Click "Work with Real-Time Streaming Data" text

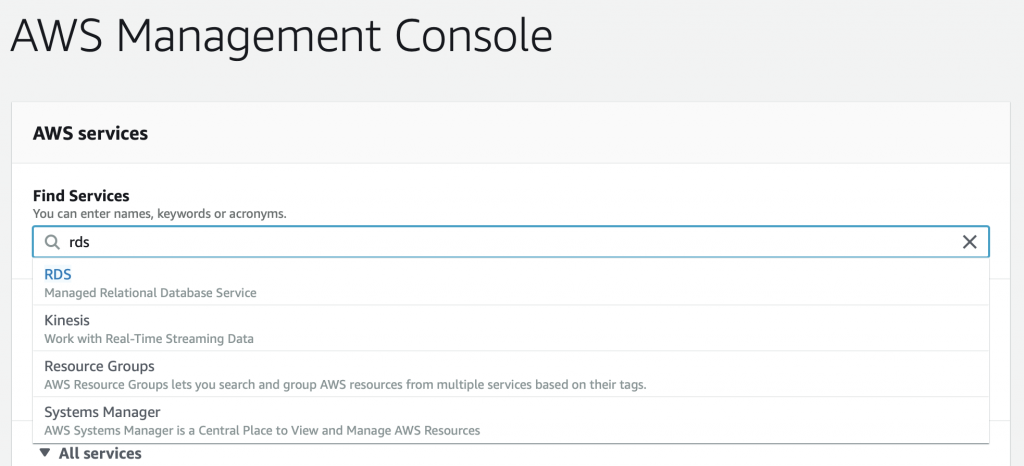tap(149, 339)
